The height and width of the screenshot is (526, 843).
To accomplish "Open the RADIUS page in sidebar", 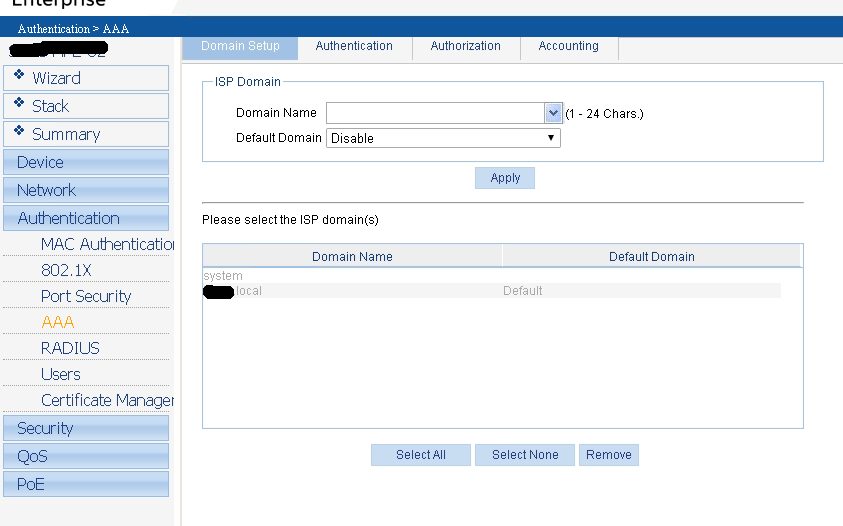I will [x=70, y=348].
